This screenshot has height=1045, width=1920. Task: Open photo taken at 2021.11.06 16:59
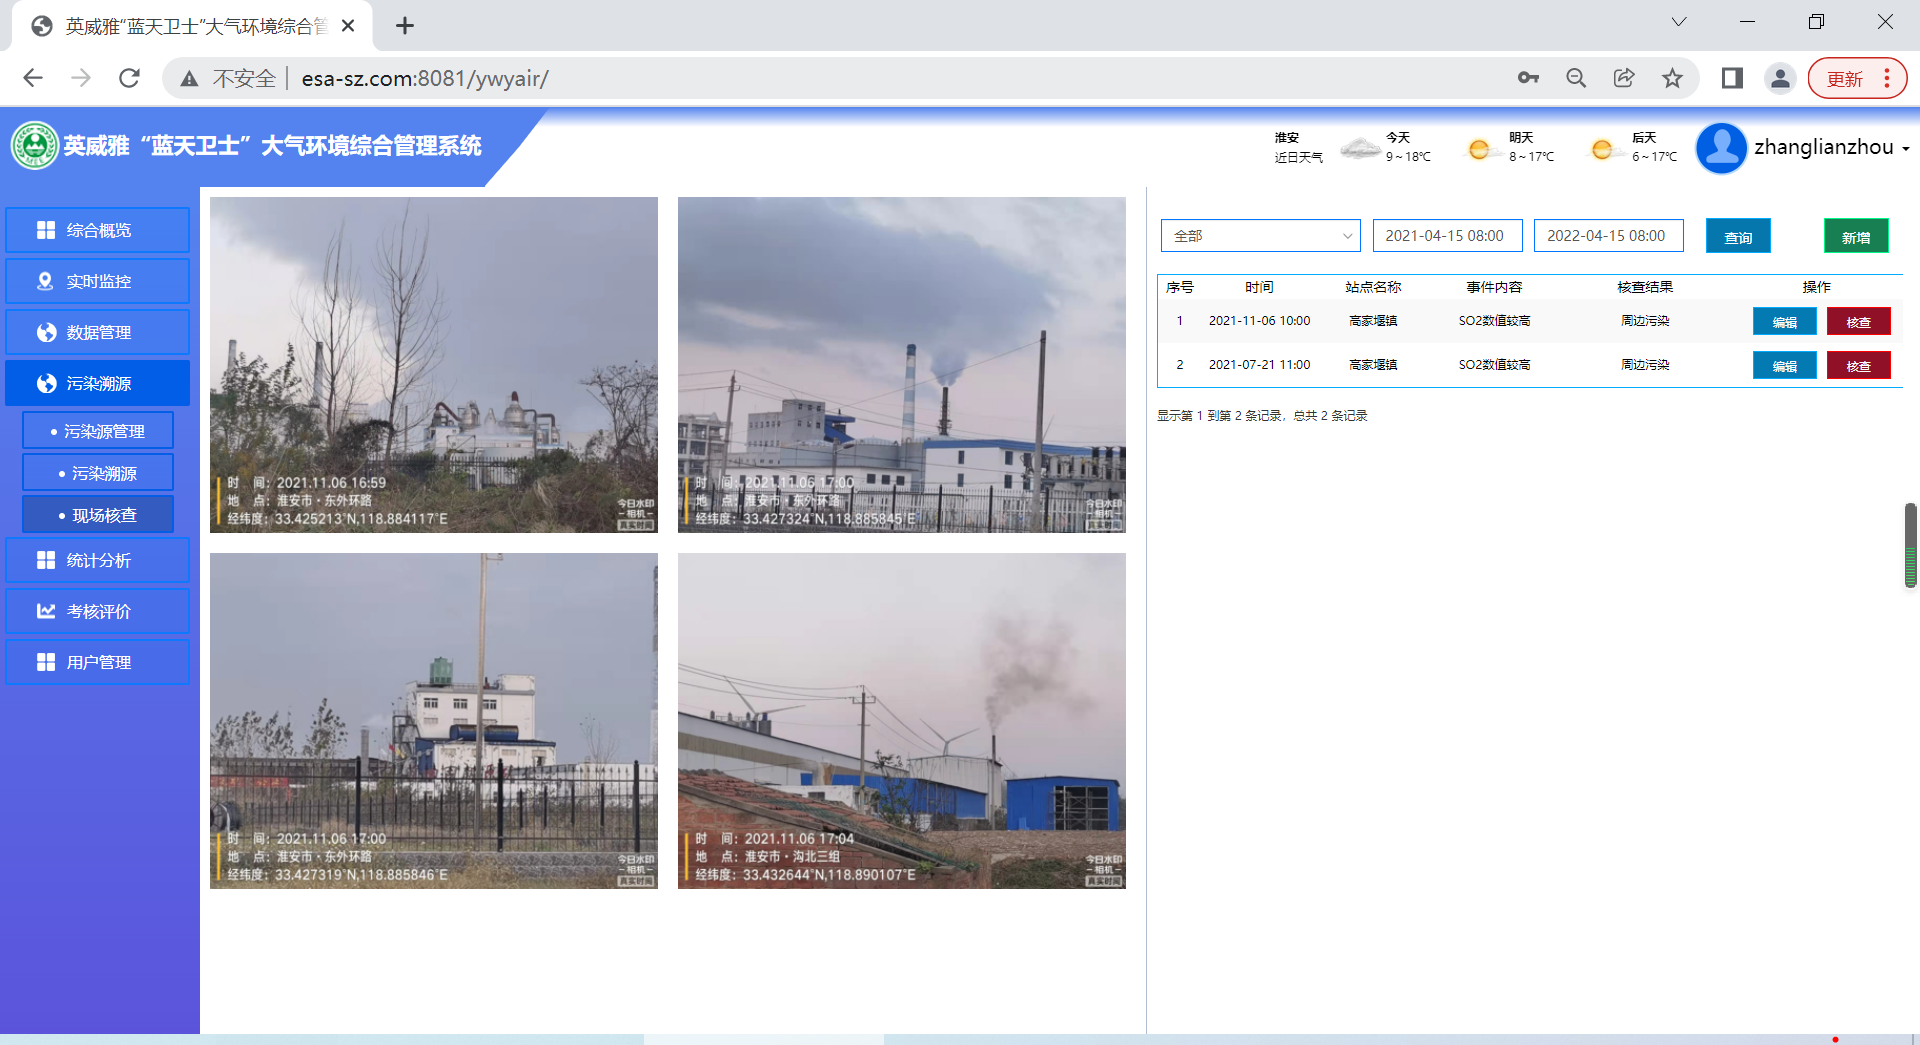[x=434, y=364]
